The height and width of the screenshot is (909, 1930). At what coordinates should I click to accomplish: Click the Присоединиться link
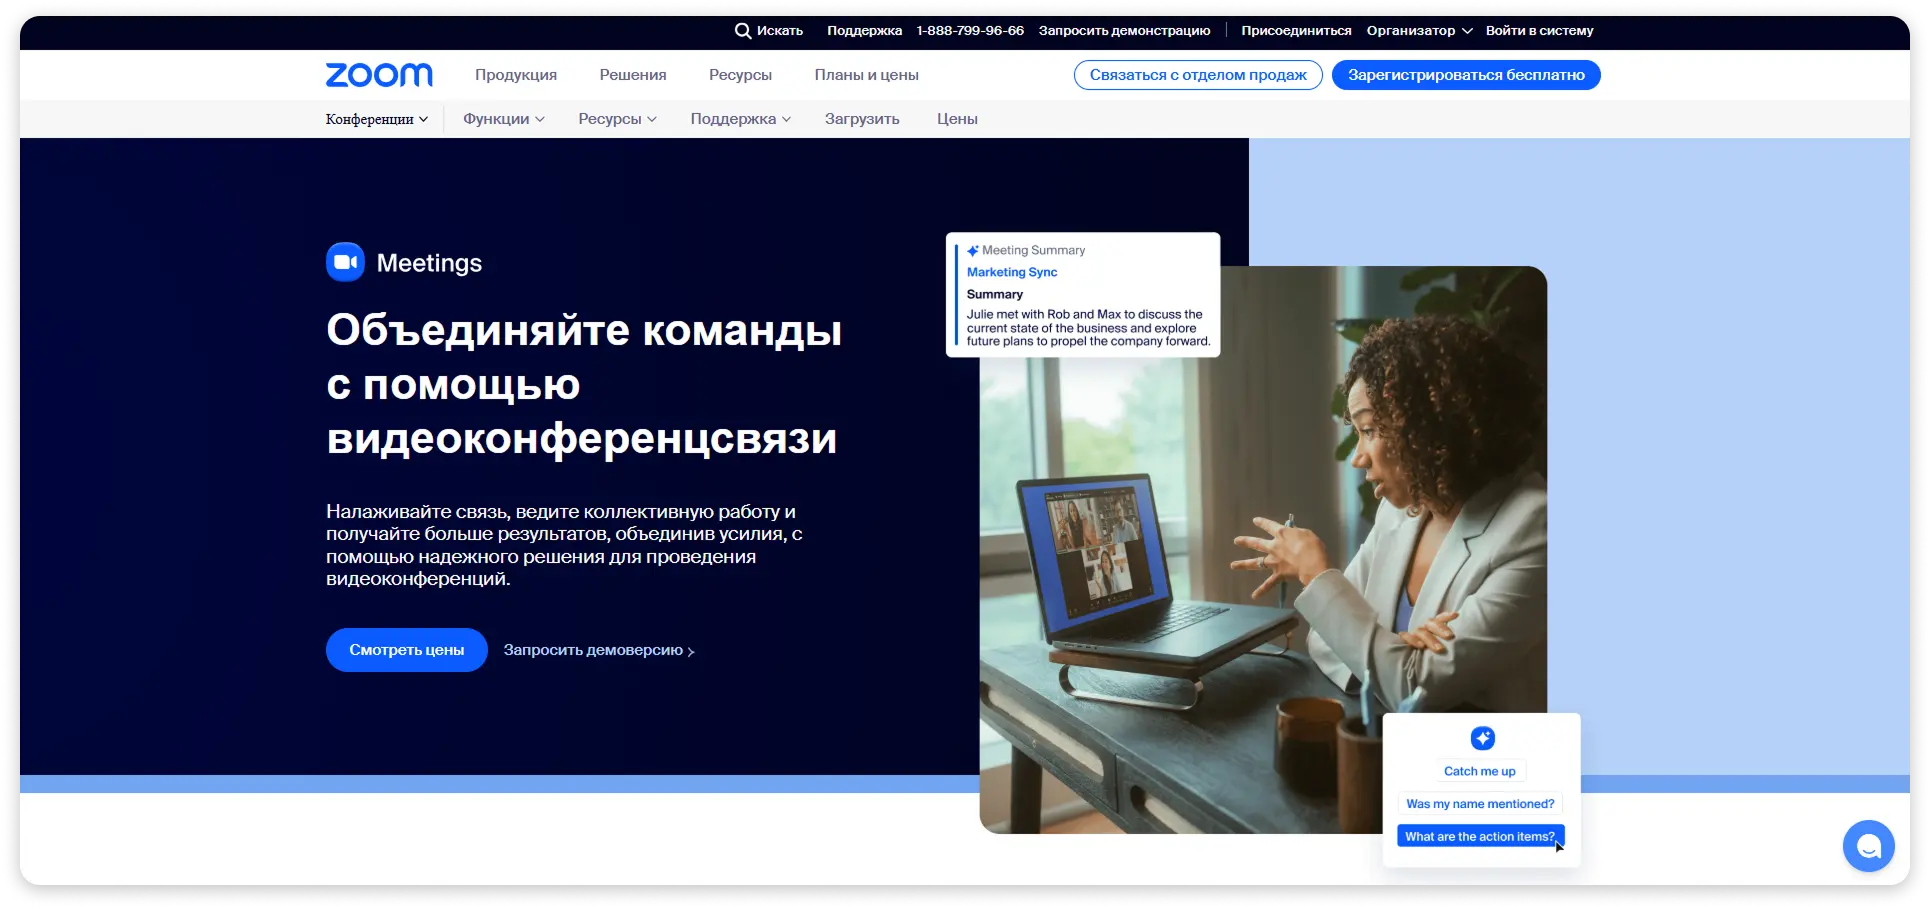click(1296, 31)
